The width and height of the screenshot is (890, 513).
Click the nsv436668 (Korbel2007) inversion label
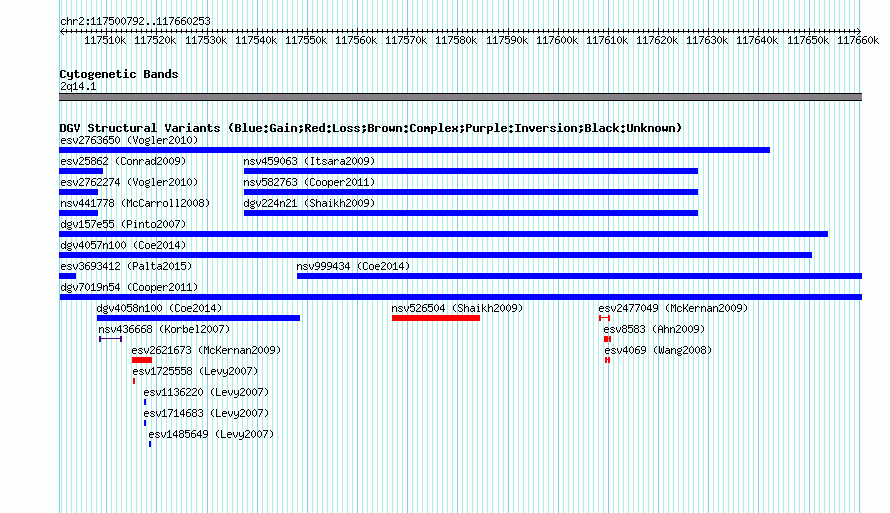coord(164,329)
